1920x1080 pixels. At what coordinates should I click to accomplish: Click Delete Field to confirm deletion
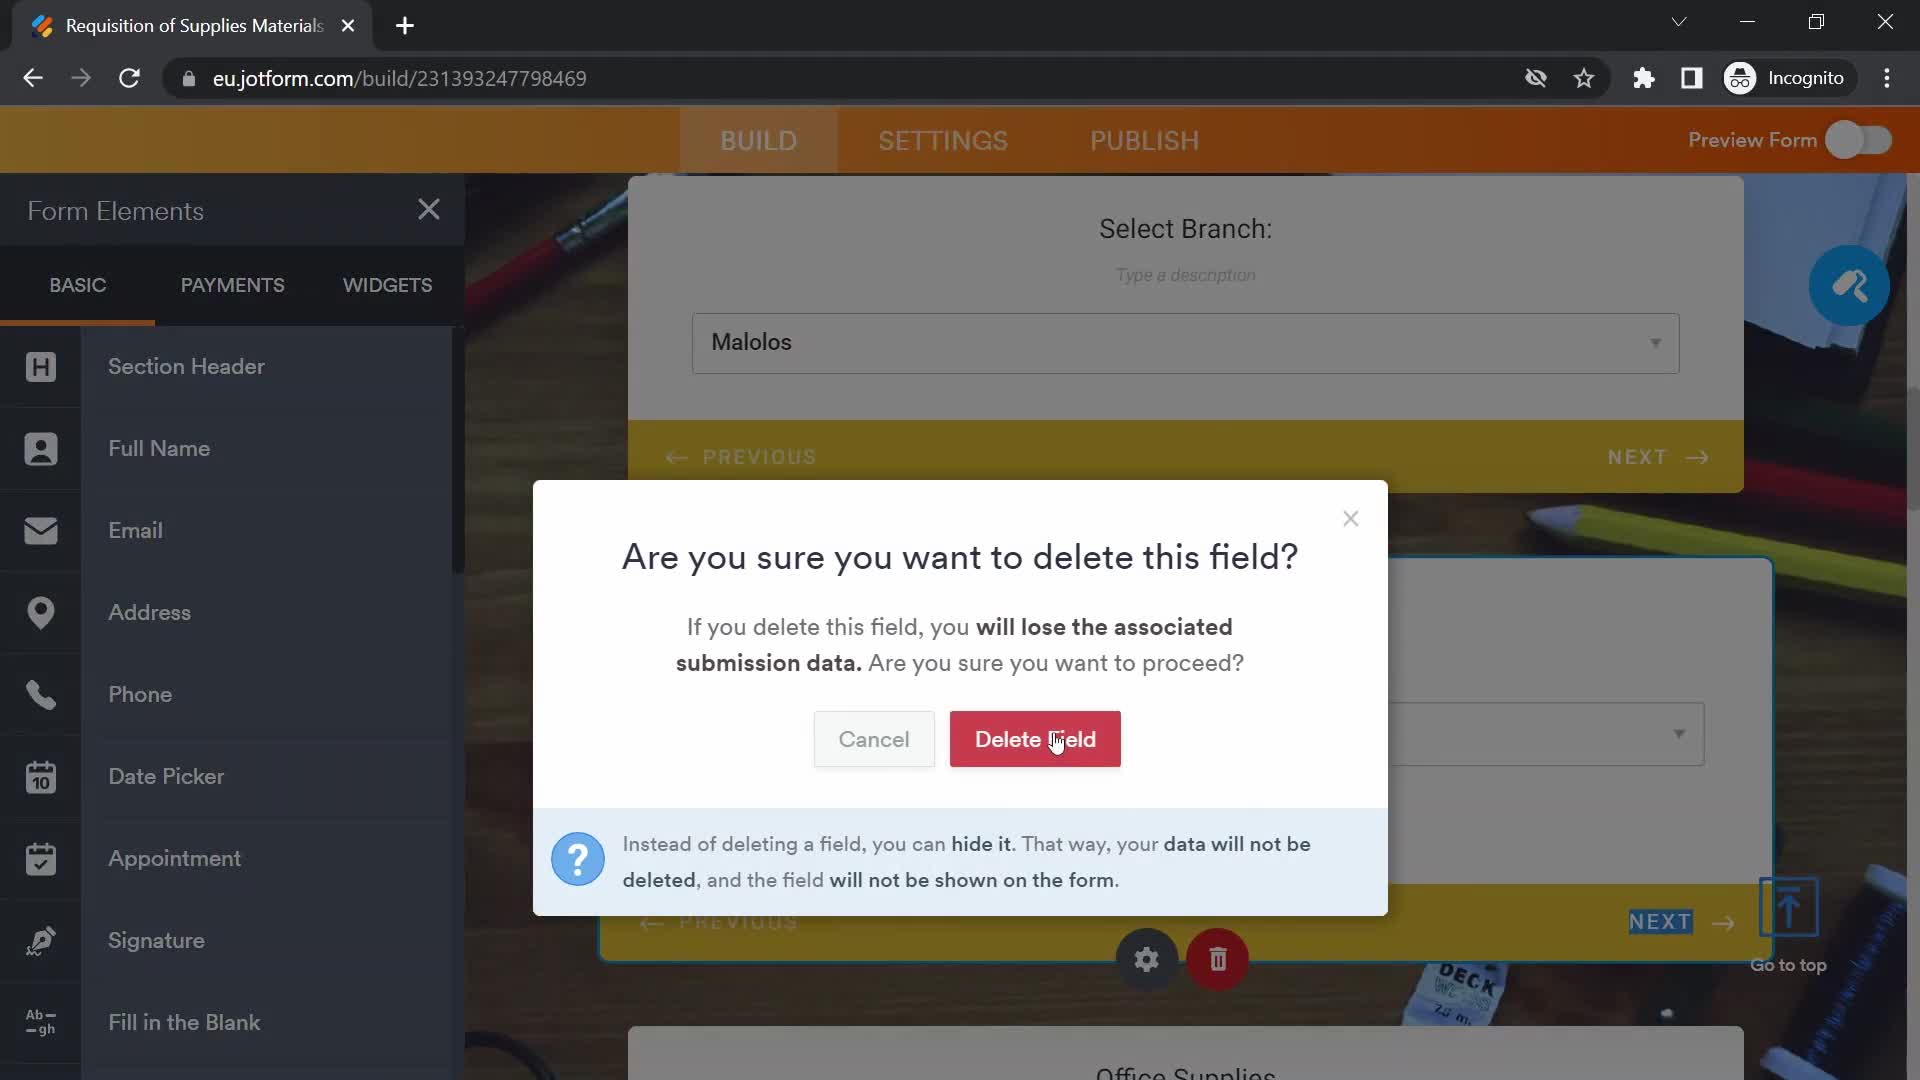coord(1035,738)
